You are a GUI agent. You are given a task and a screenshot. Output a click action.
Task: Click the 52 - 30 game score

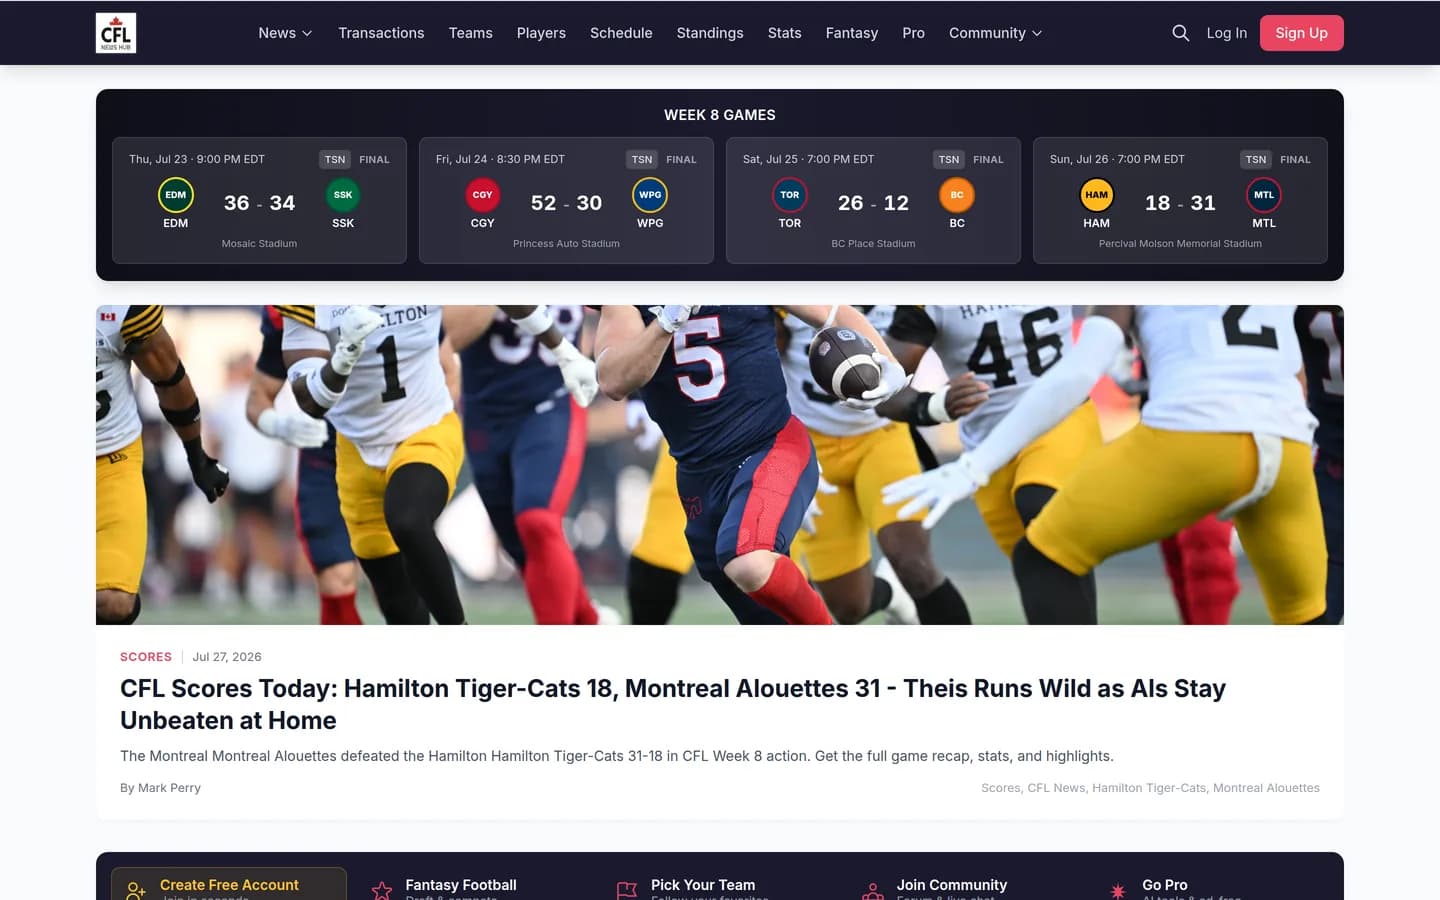[x=566, y=203]
